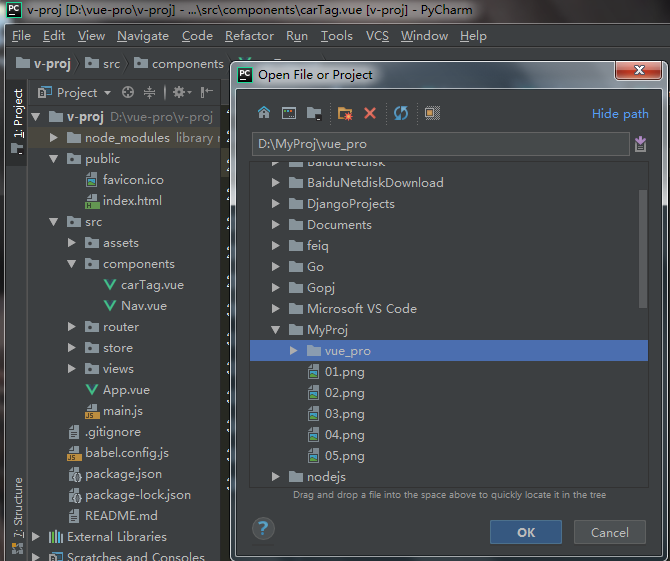670x561 pixels.
Task: Open the Tools menu
Action: point(337,36)
